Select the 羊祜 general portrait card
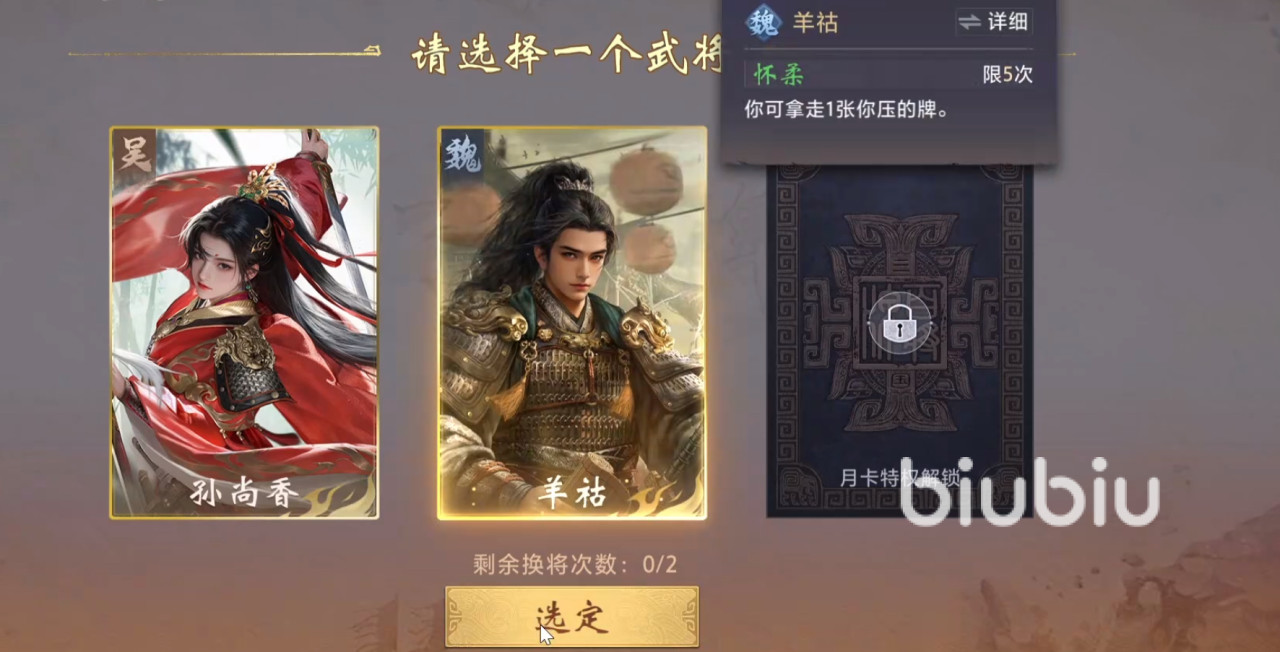The height and width of the screenshot is (652, 1280). click(572, 322)
